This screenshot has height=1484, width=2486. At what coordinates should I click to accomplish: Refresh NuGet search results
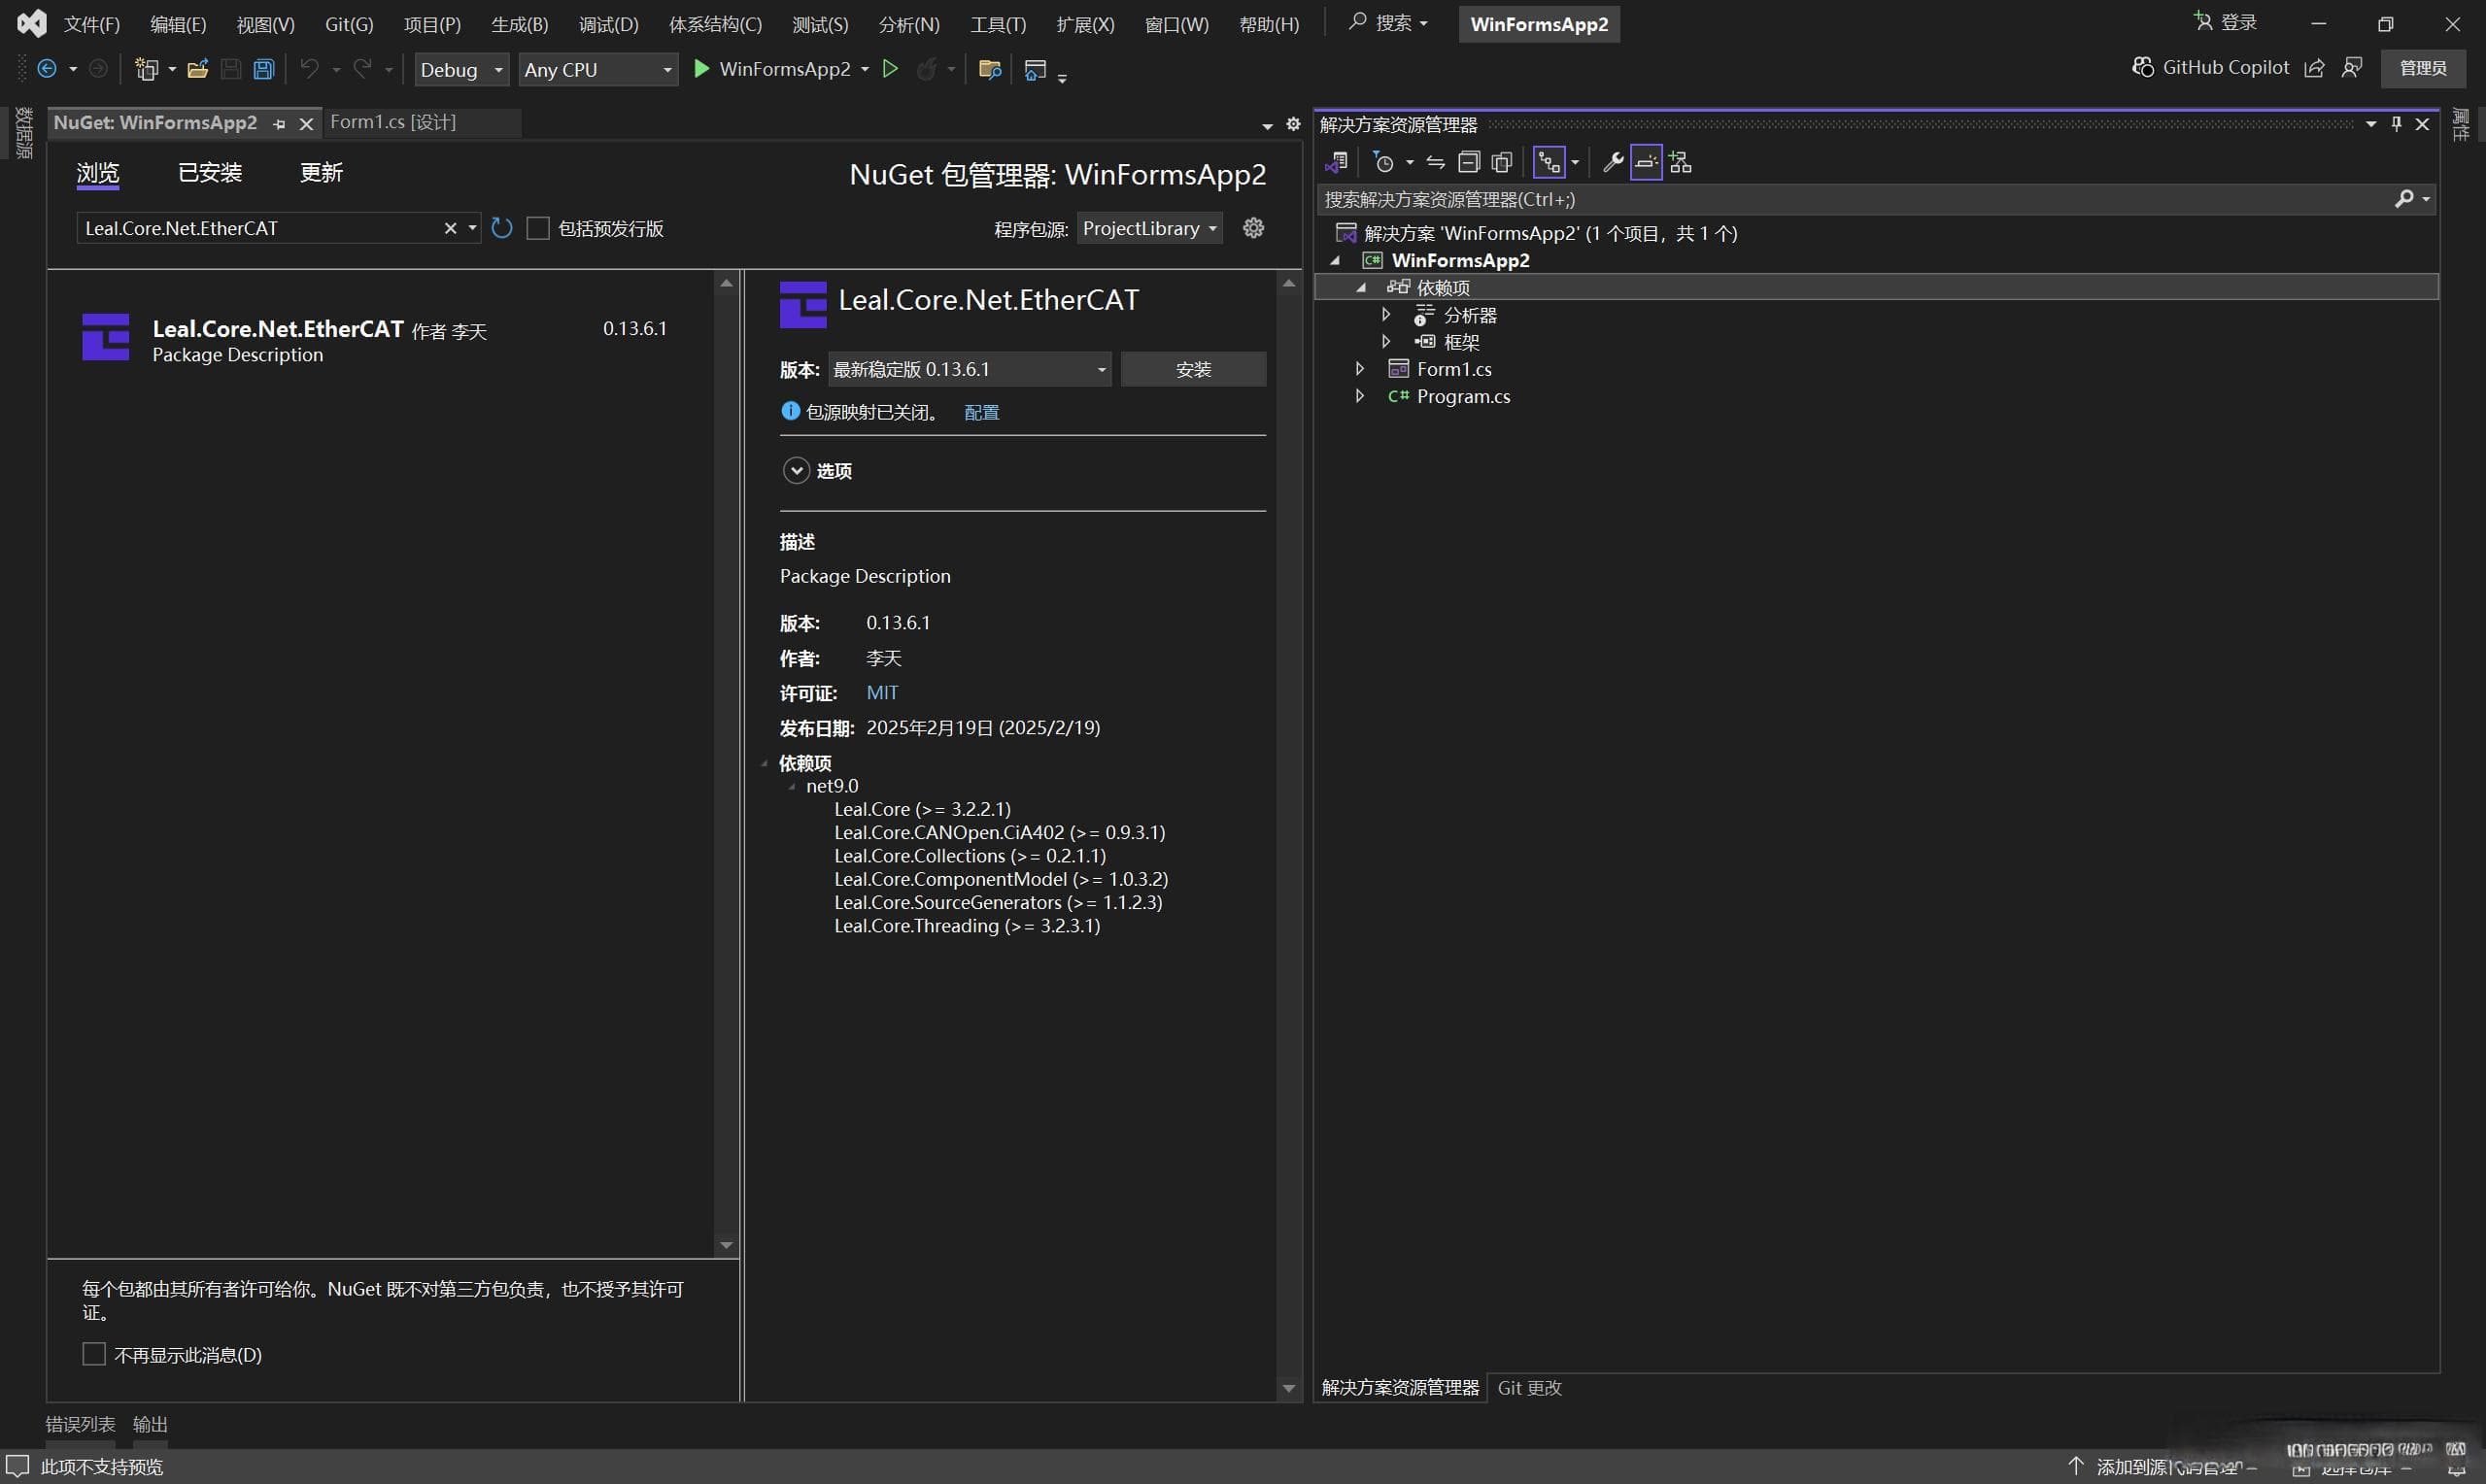point(502,229)
